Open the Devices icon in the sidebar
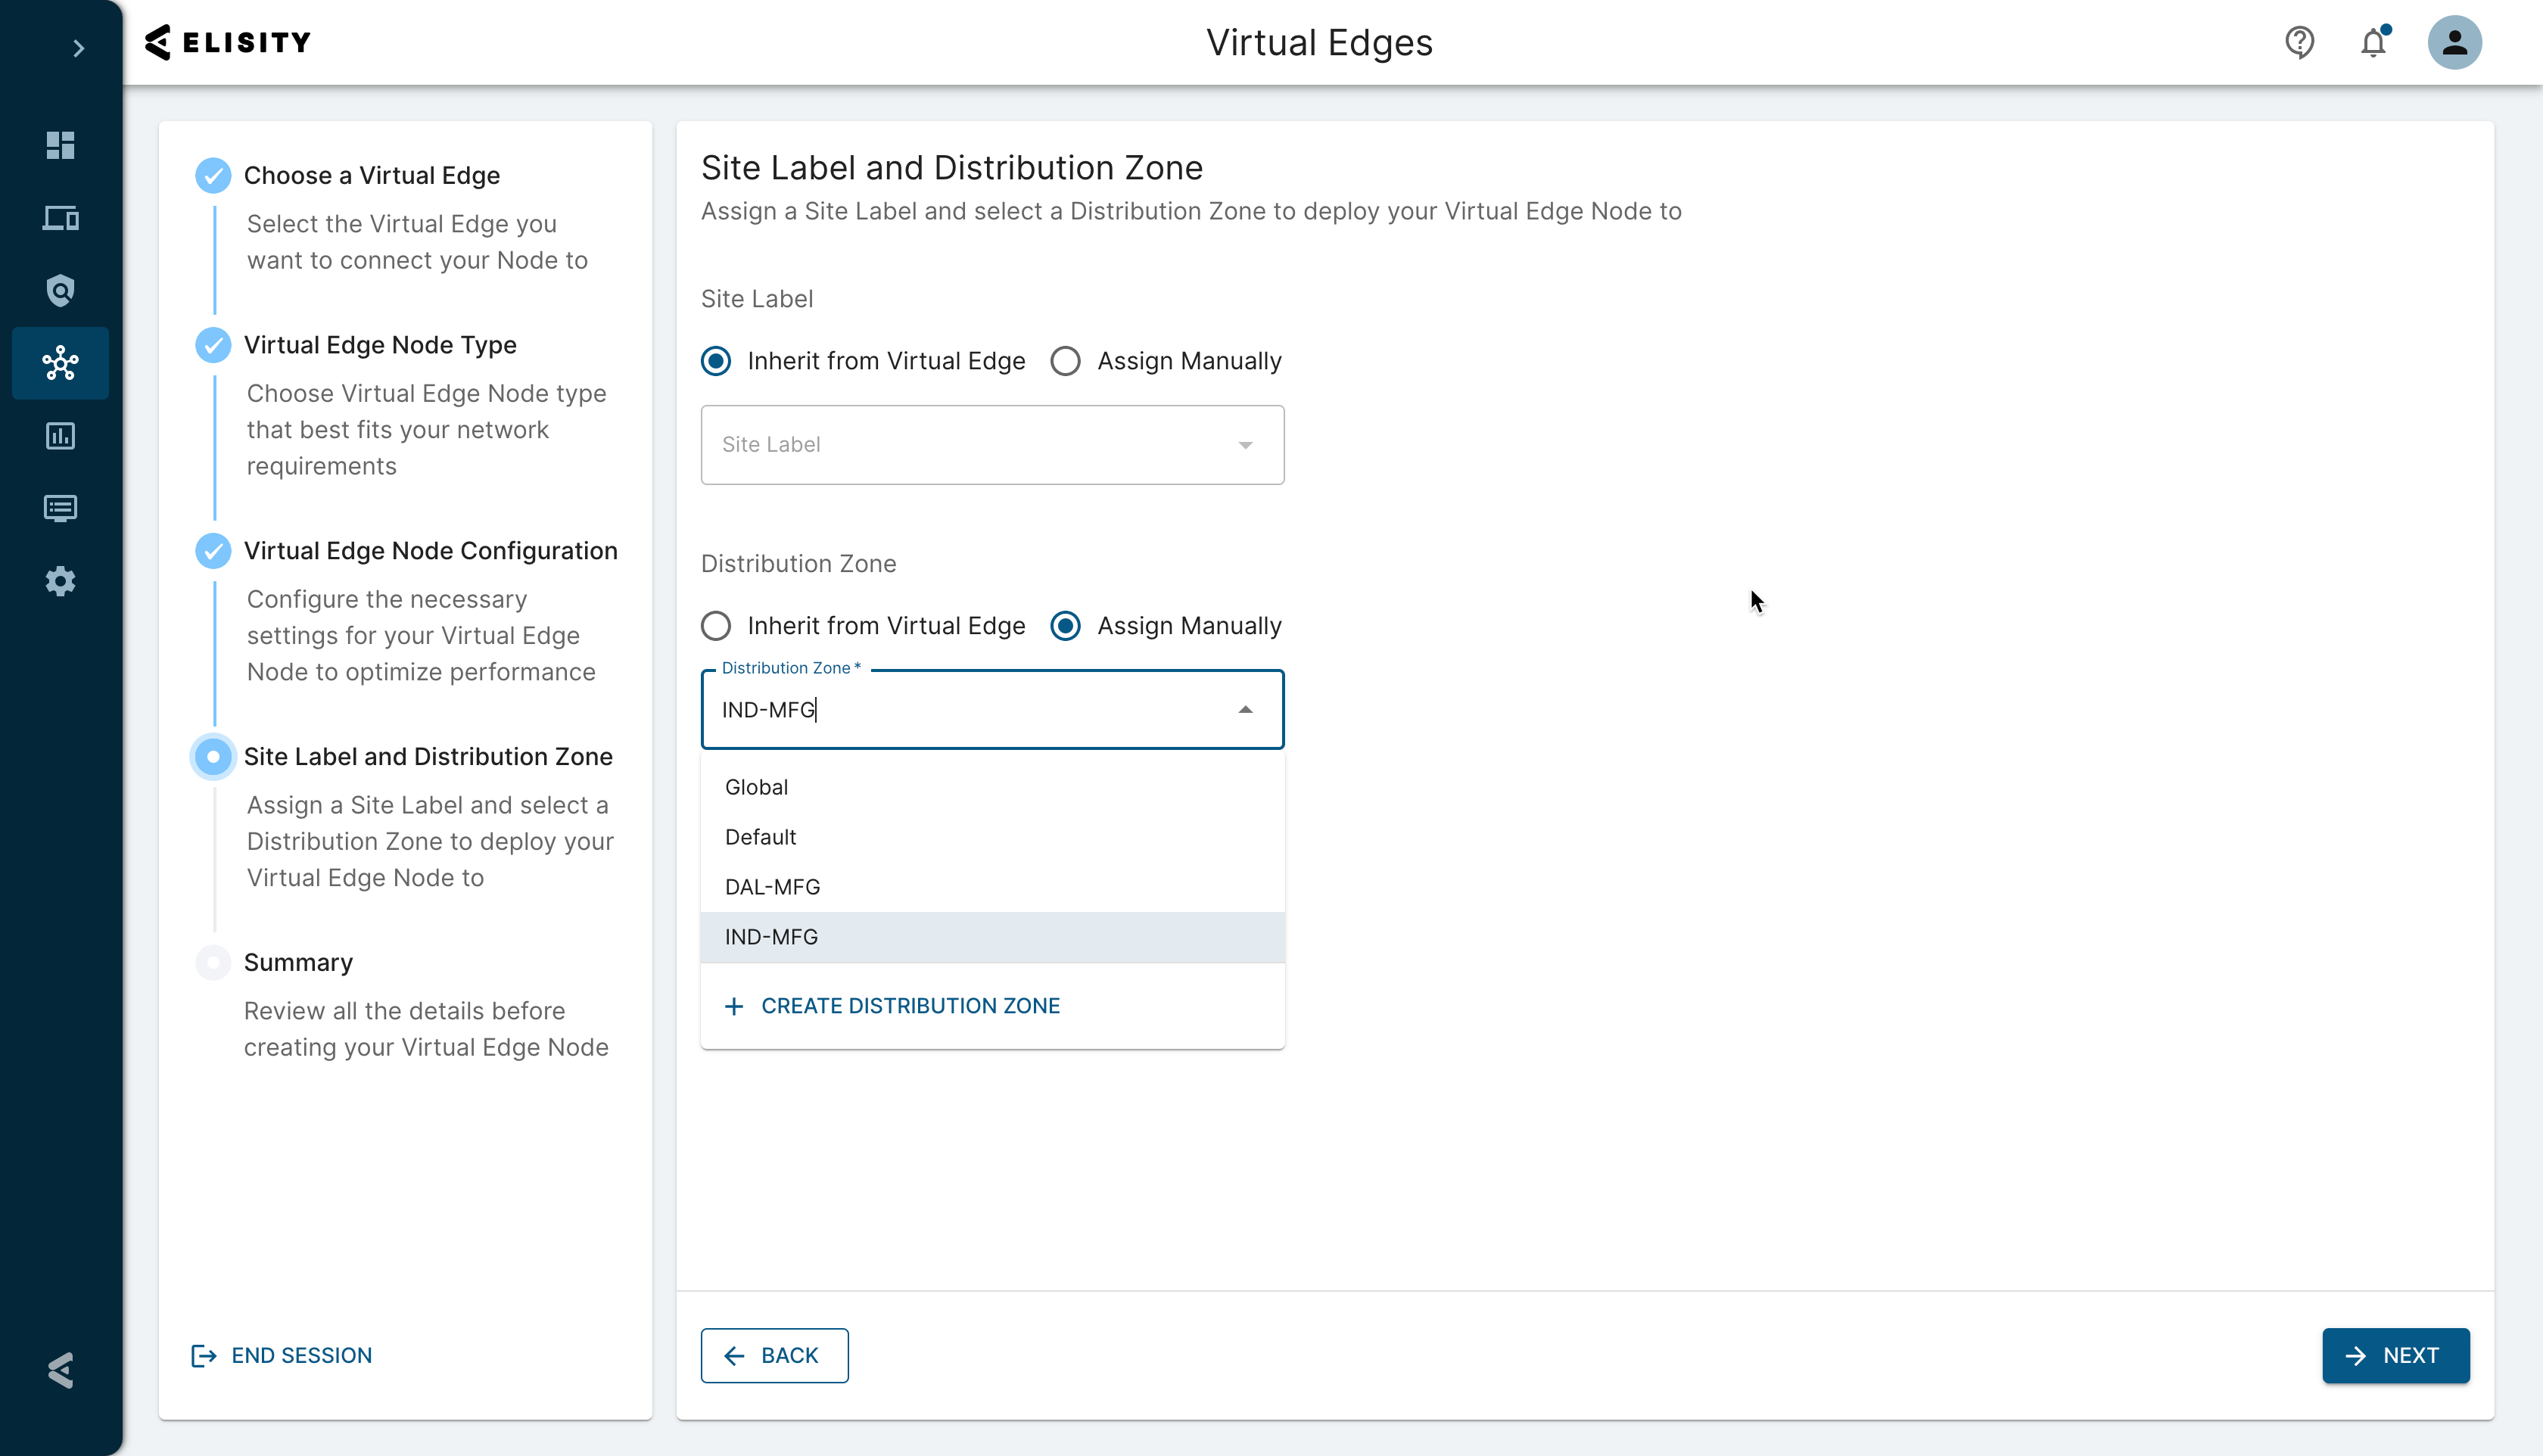The height and width of the screenshot is (1456, 2543). coord(60,218)
